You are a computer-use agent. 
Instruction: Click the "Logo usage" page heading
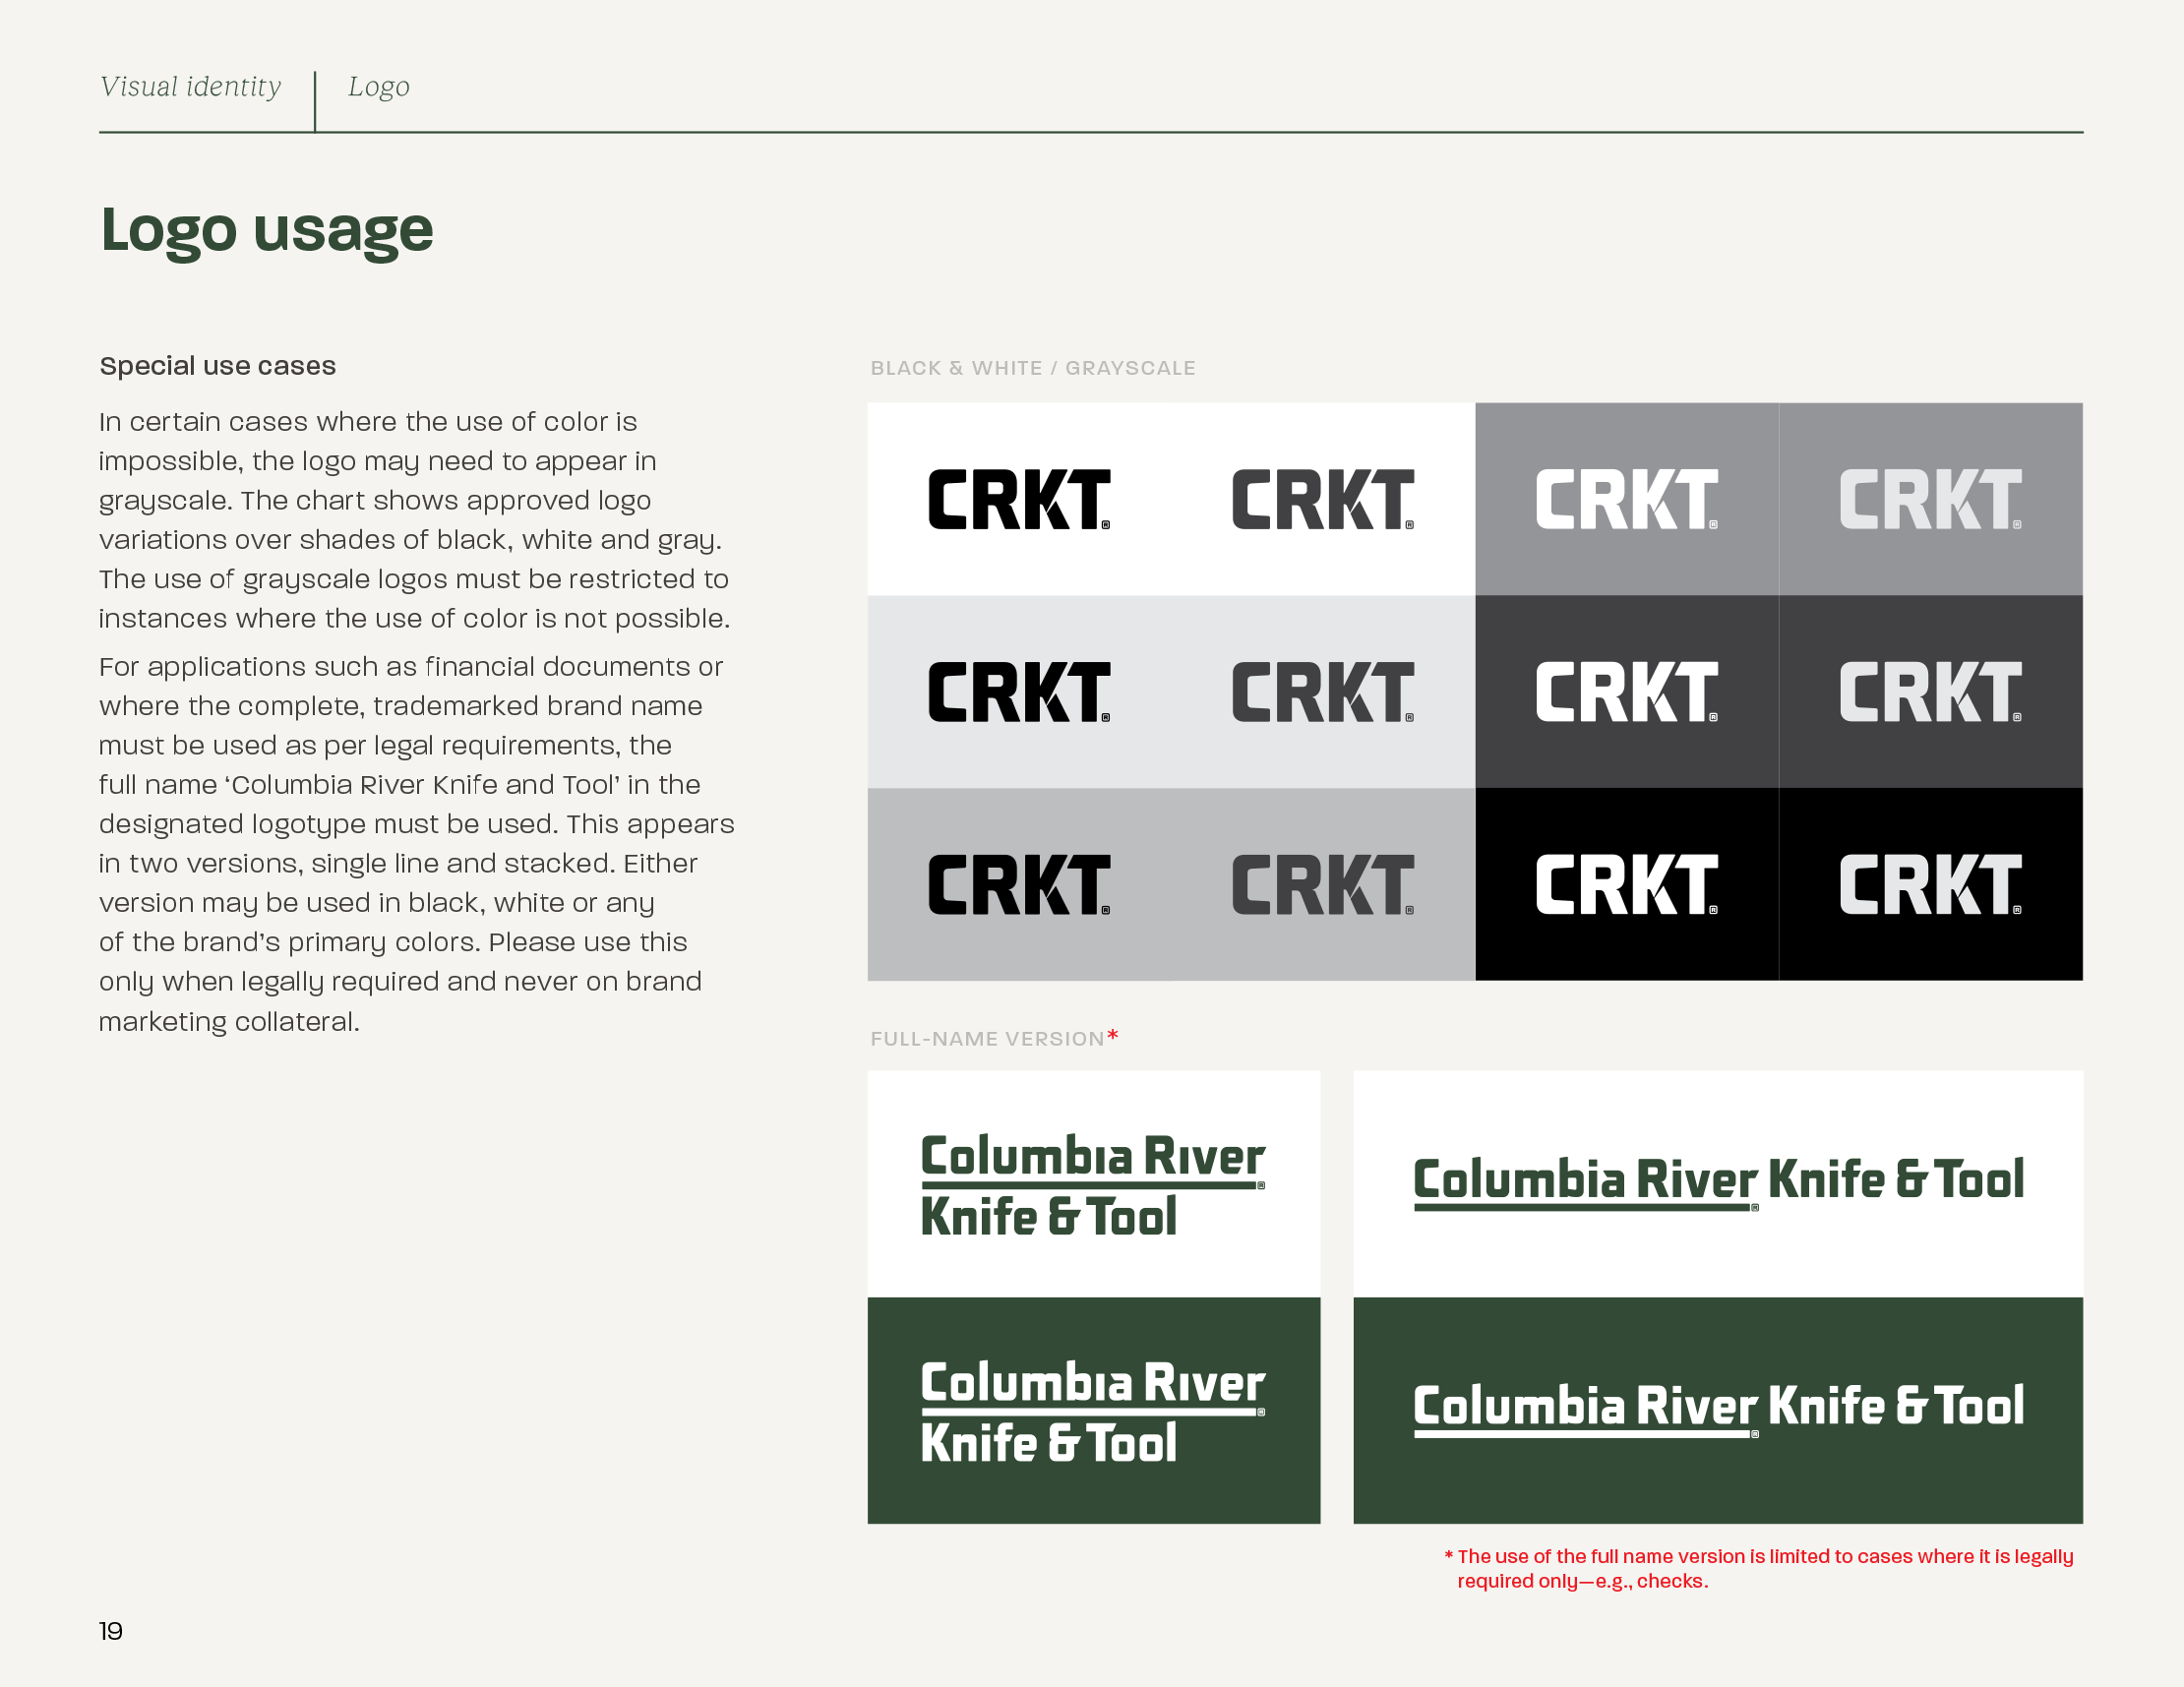pos(267,231)
